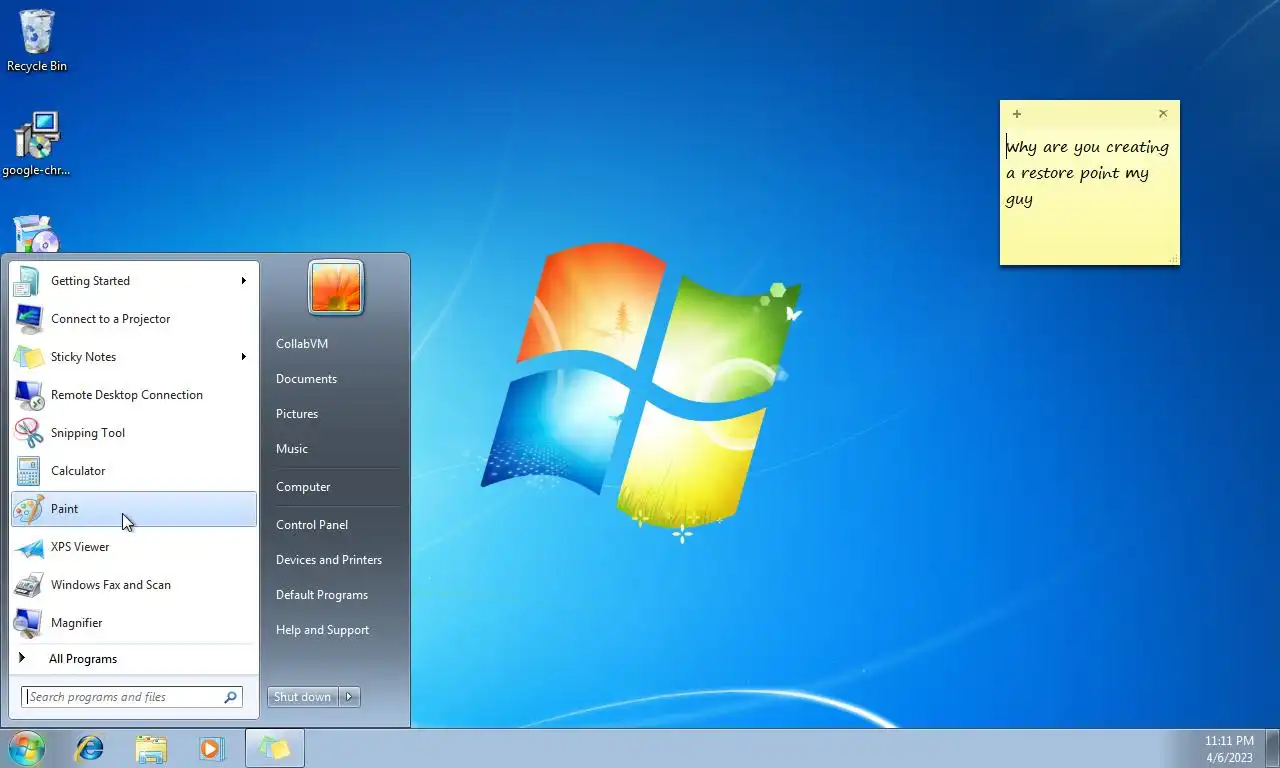Select the google-chr... installer desktop icon
The height and width of the screenshot is (768, 1280).
click(37, 144)
